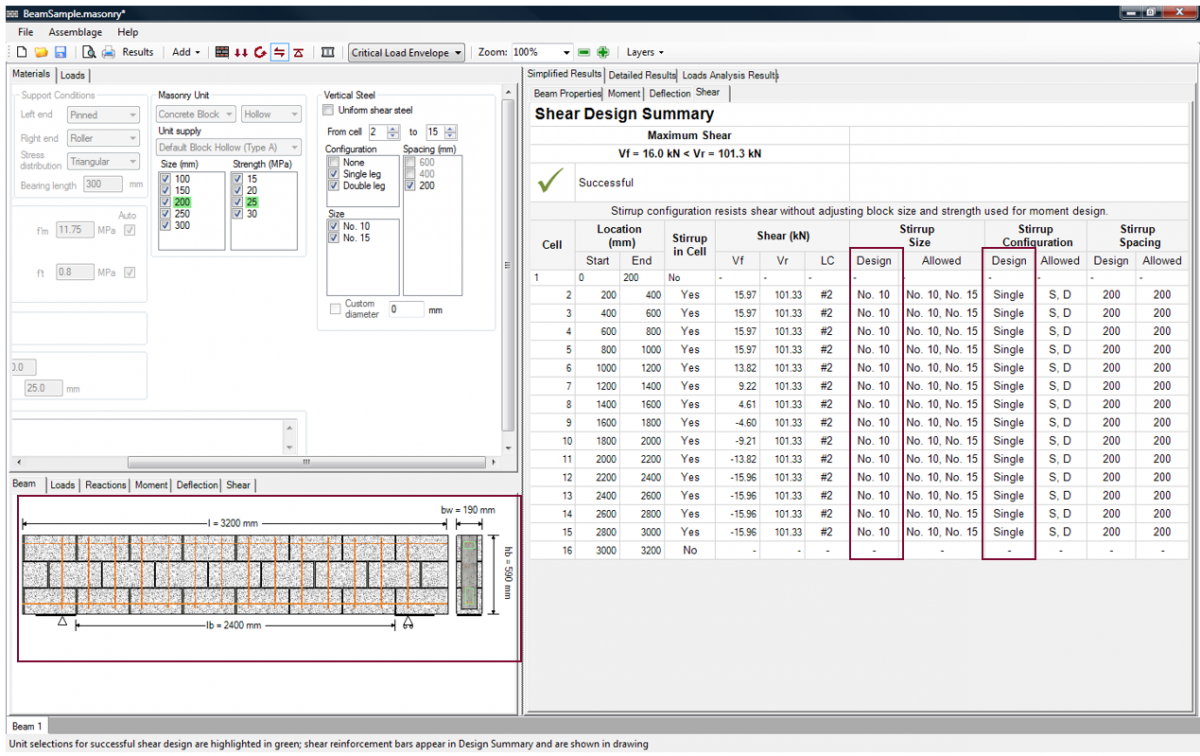Click the red brick wall icon
Viewport: 1200px width, 756px height.
(x=221, y=52)
